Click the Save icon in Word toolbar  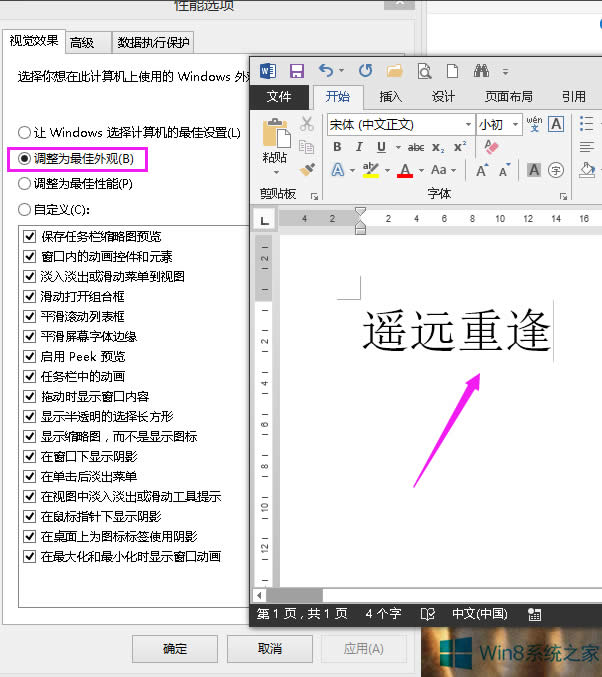[297, 71]
